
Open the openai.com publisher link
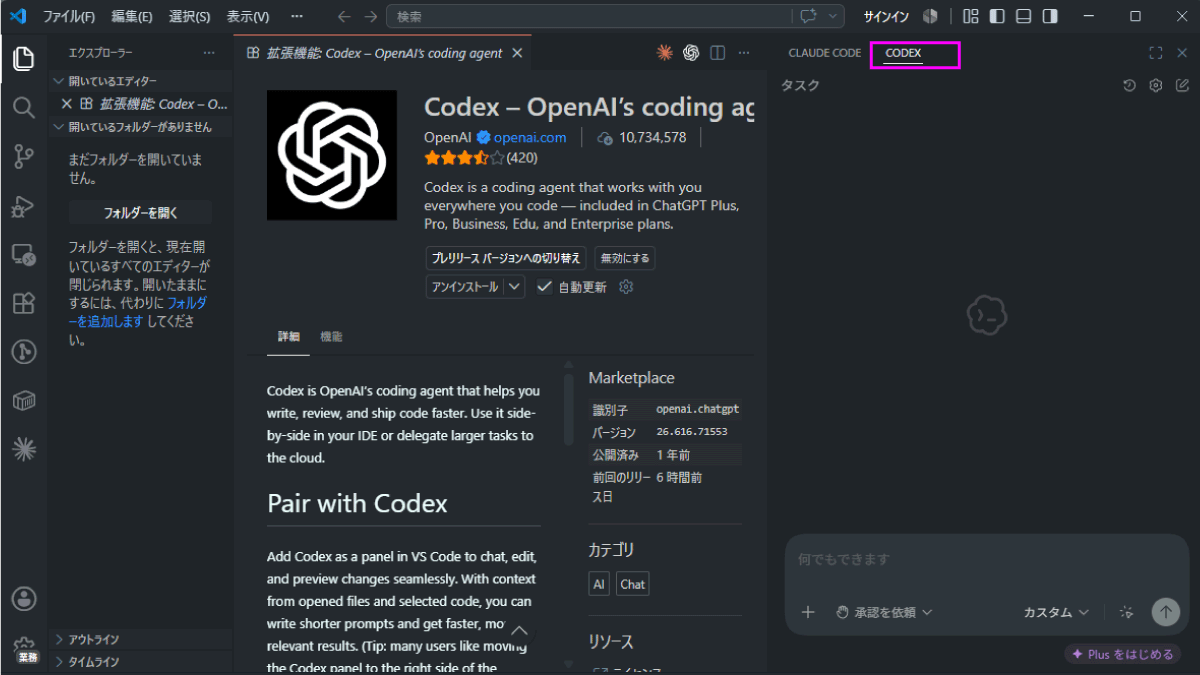tap(529, 138)
